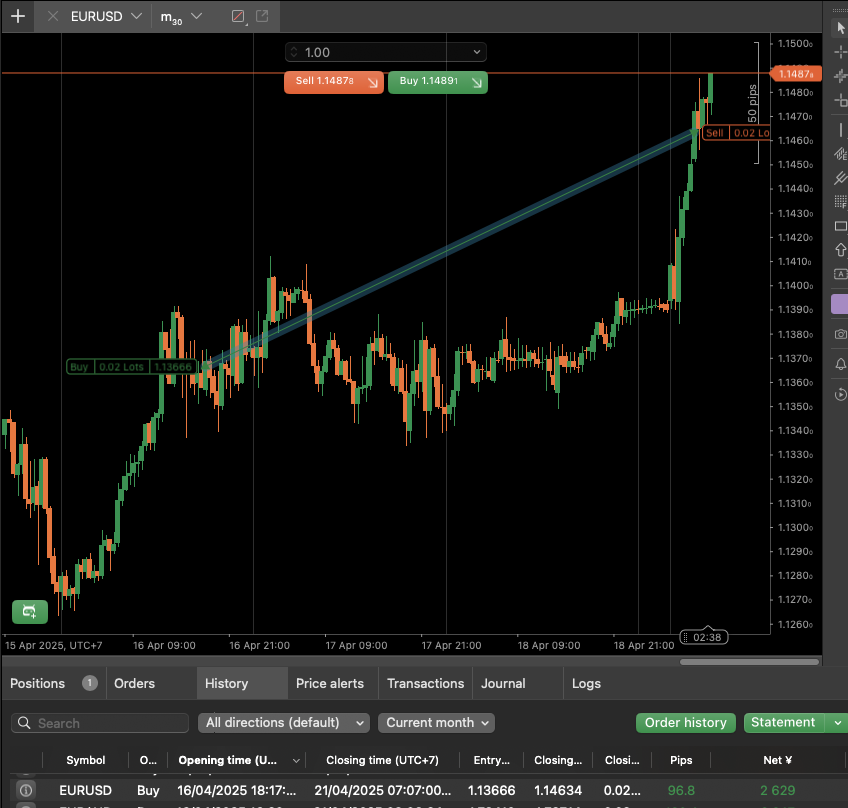Click the Order history button
Screen dimensions: 848x808
pos(686,723)
